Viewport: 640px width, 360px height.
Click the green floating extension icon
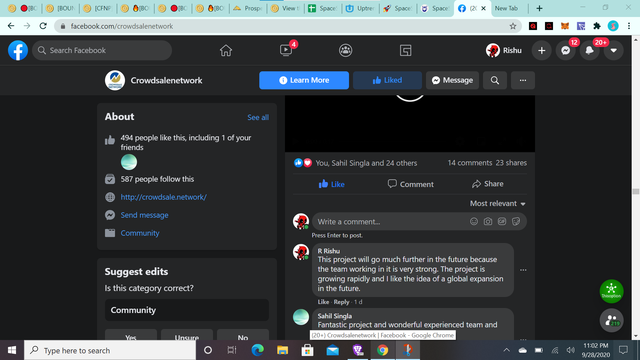(x=611, y=291)
